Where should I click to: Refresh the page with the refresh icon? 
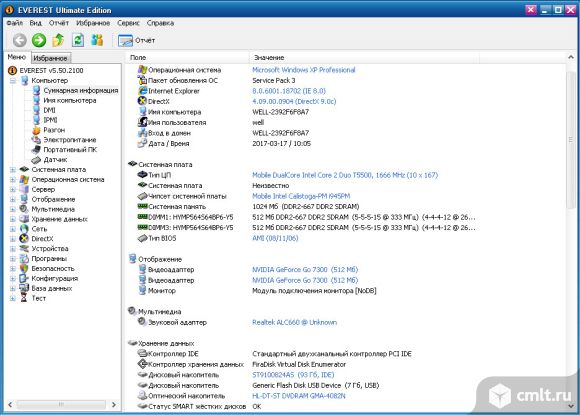point(78,40)
